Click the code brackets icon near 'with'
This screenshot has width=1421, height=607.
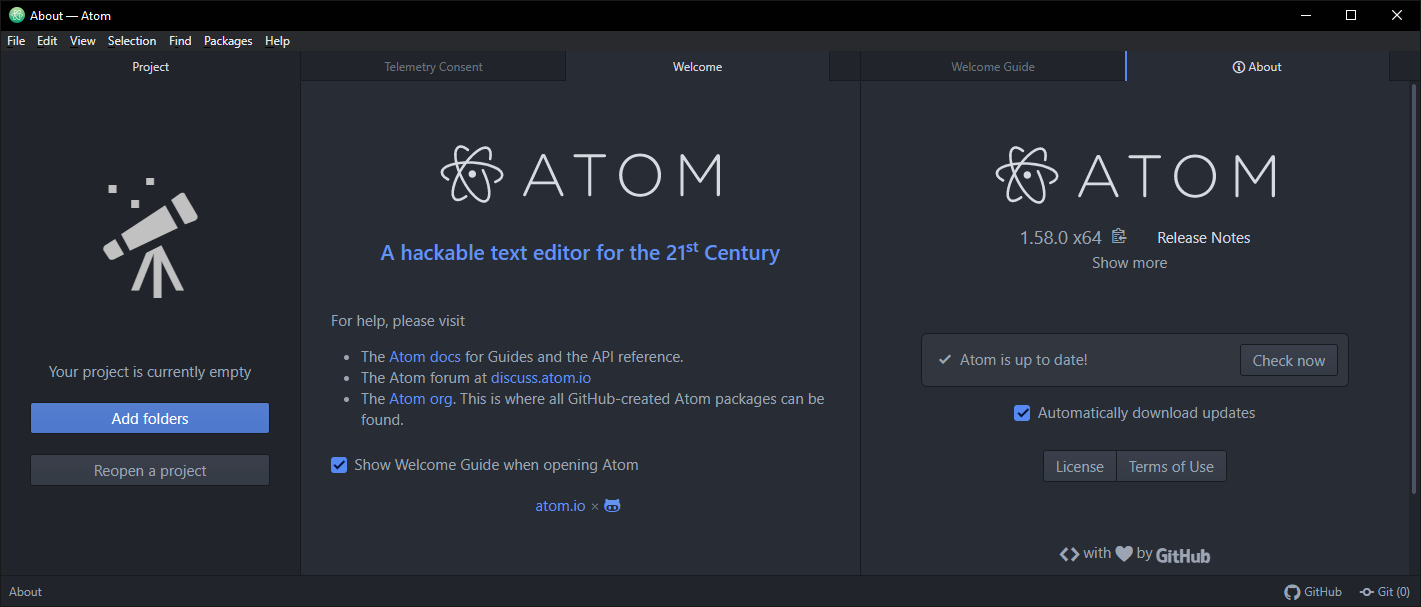(1069, 554)
